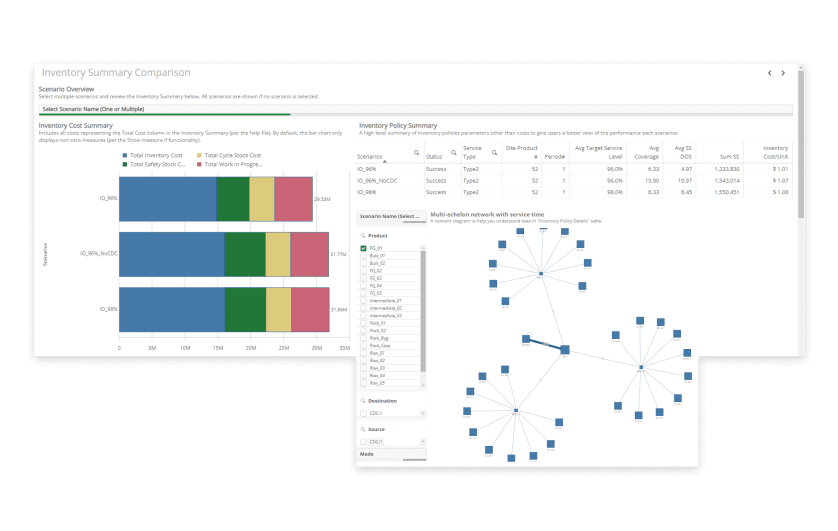Search the Service Type column
Viewport: 838px width, 531px height.
pos(494,153)
